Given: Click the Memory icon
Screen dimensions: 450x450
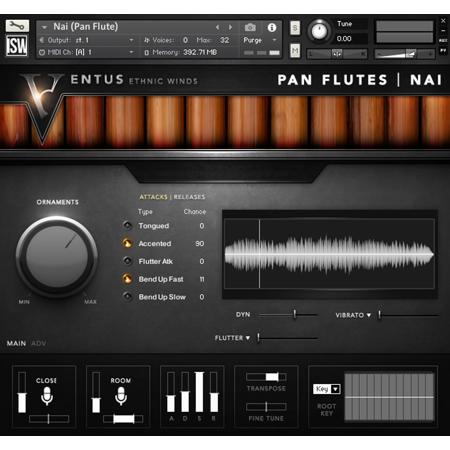Looking at the screenshot, I should pos(147,53).
